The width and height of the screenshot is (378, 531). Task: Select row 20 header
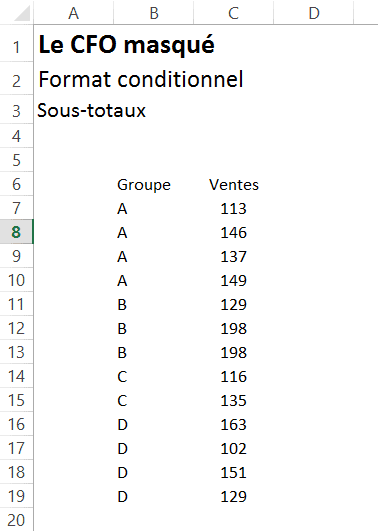click(x=16, y=519)
